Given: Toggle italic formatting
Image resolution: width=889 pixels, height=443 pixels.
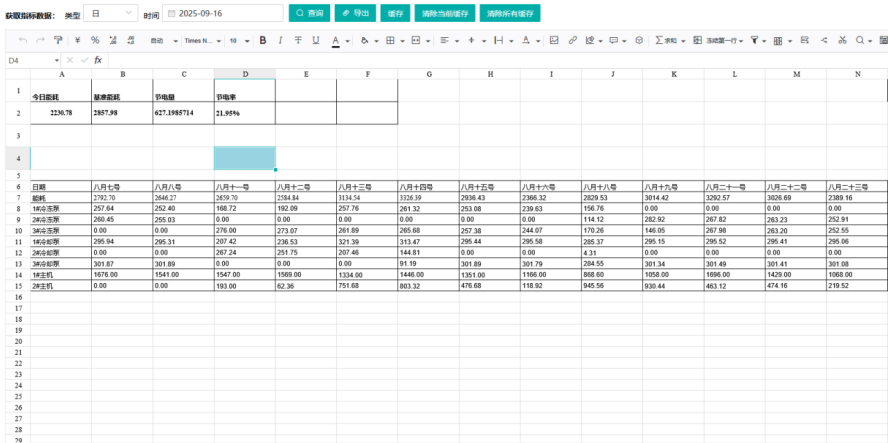Looking at the screenshot, I should pos(281,41).
